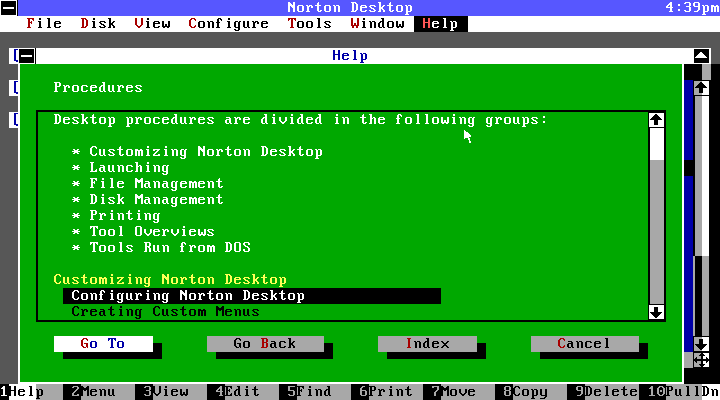
Task: Open the File menu
Action: [44, 23]
